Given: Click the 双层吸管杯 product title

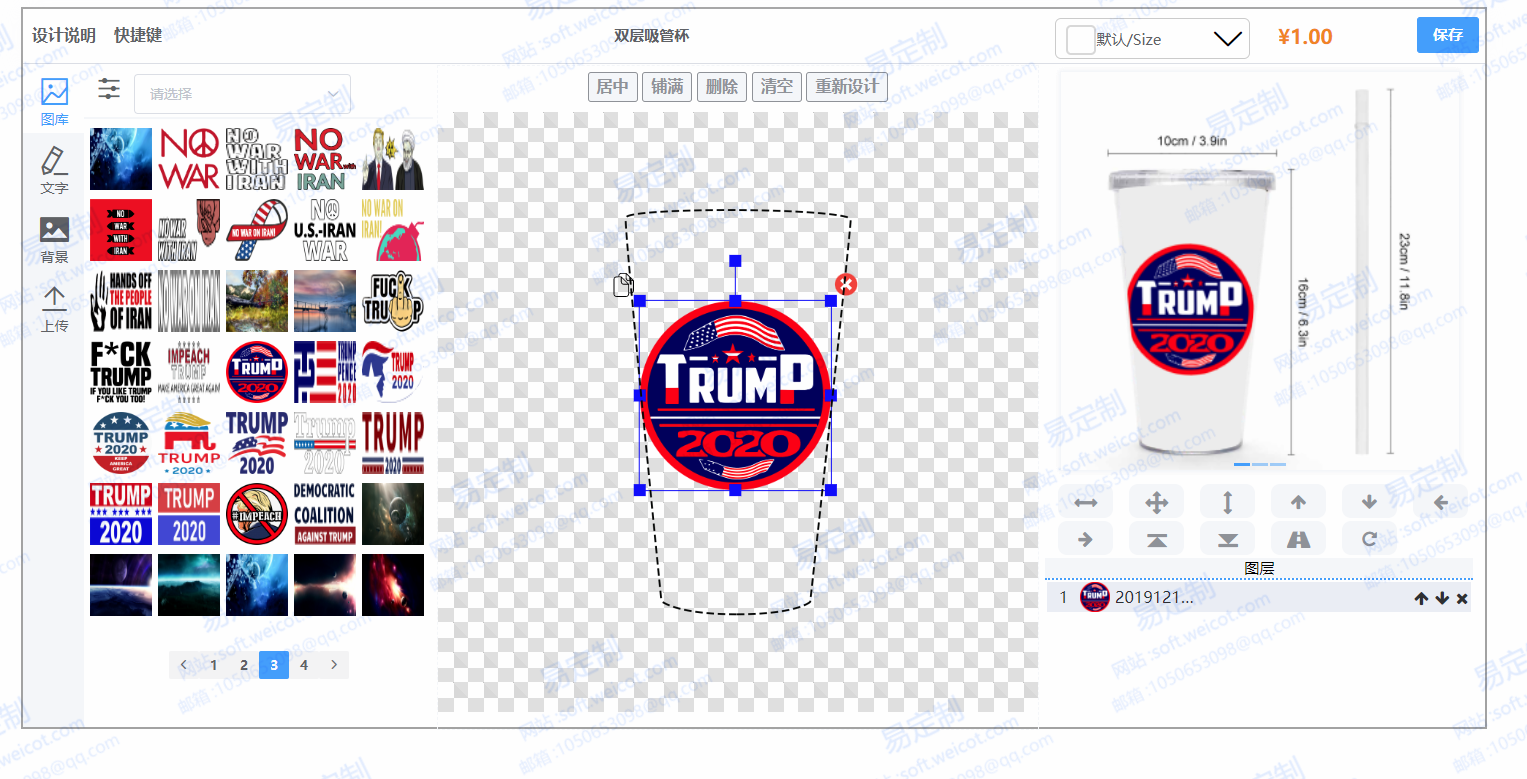Looking at the screenshot, I should click(x=651, y=36).
